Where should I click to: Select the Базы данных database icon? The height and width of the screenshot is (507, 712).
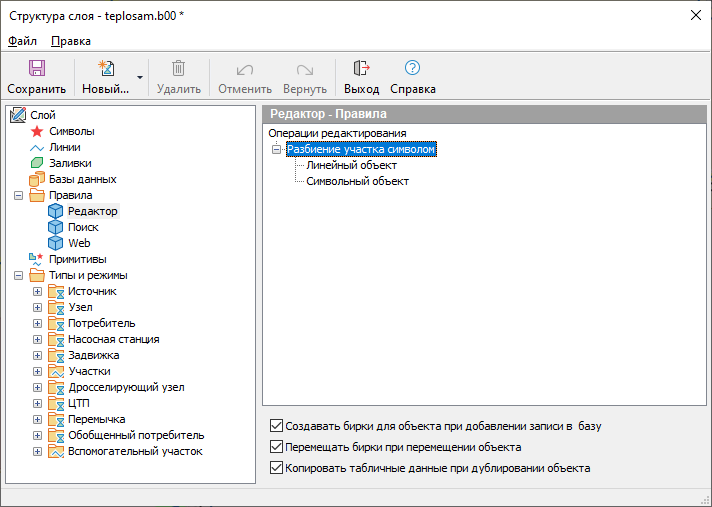[x=37, y=179]
